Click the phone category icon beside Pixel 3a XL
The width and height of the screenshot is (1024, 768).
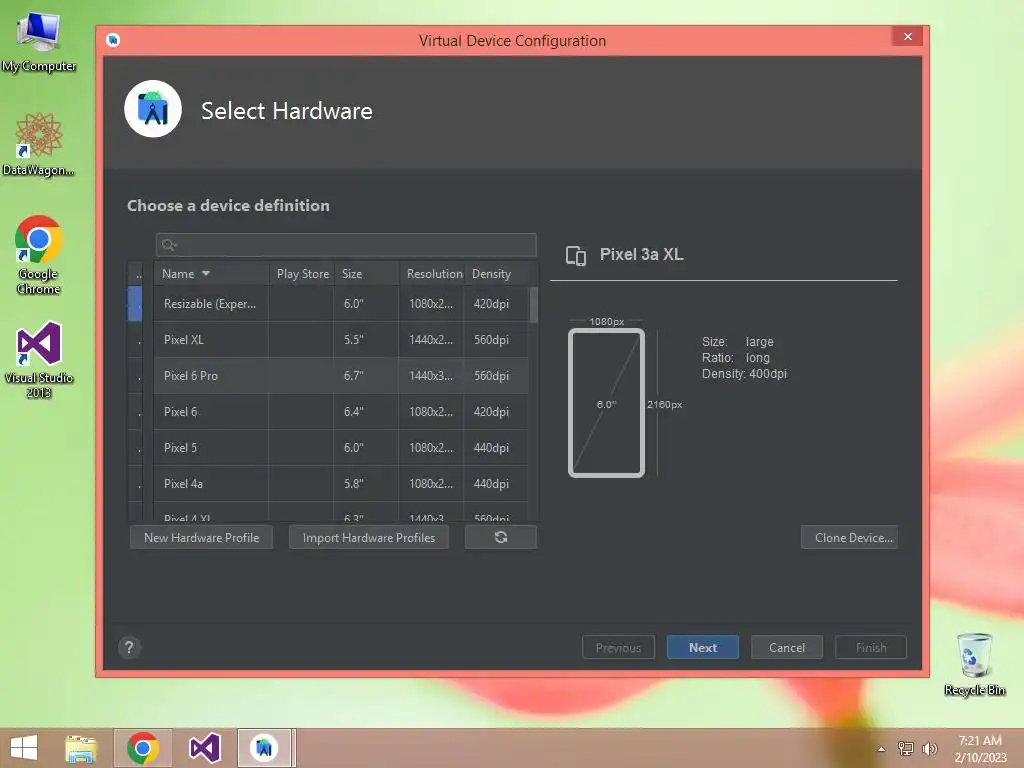[575, 255]
